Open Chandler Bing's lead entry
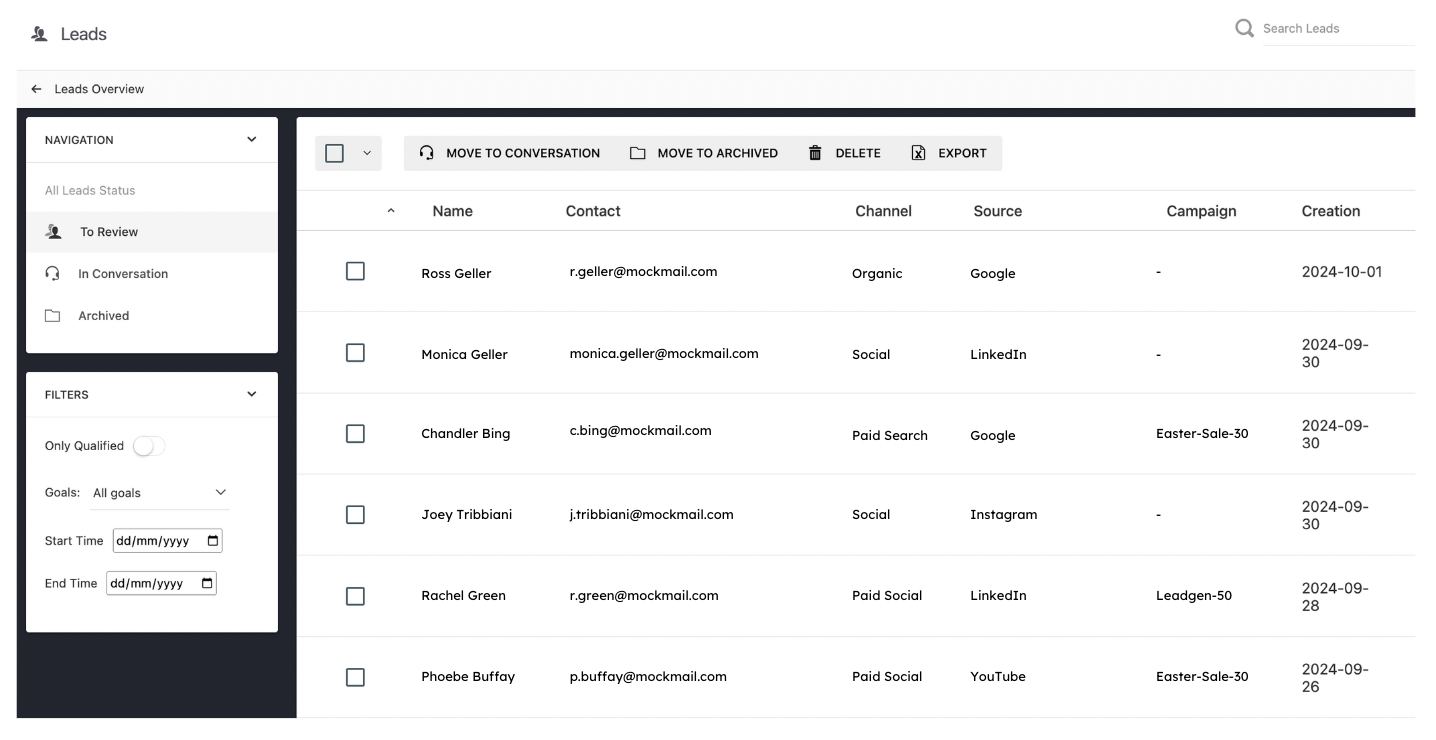This screenshot has height=740, width=1436. (x=465, y=434)
